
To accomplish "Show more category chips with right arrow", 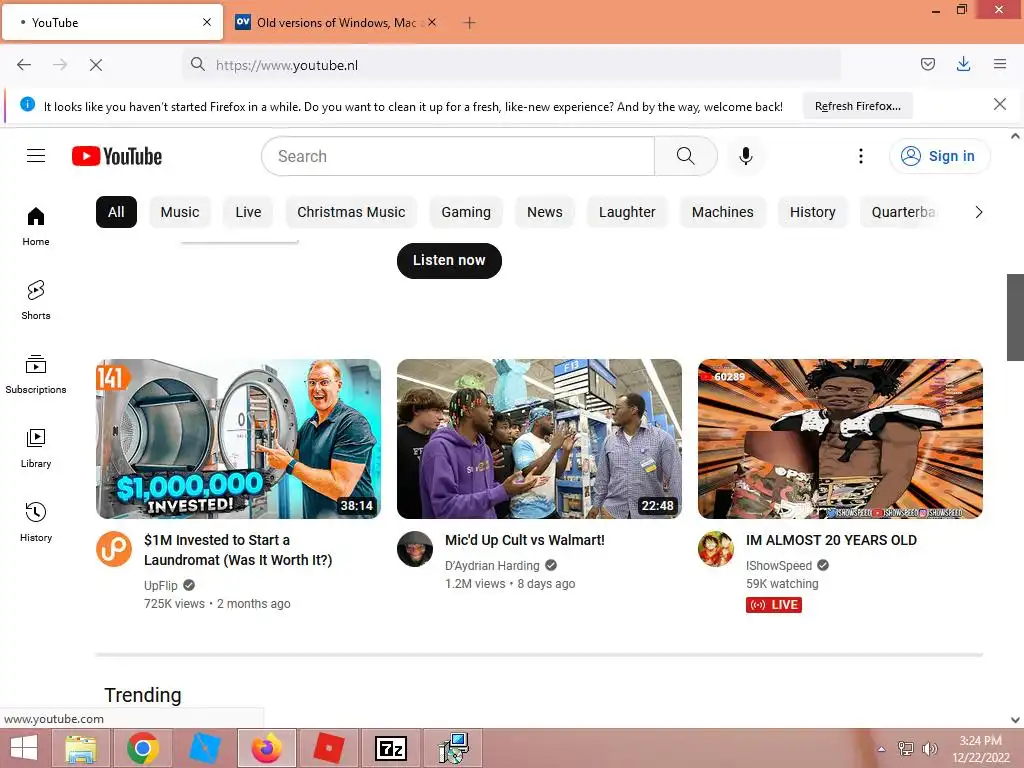I will pos(978,212).
